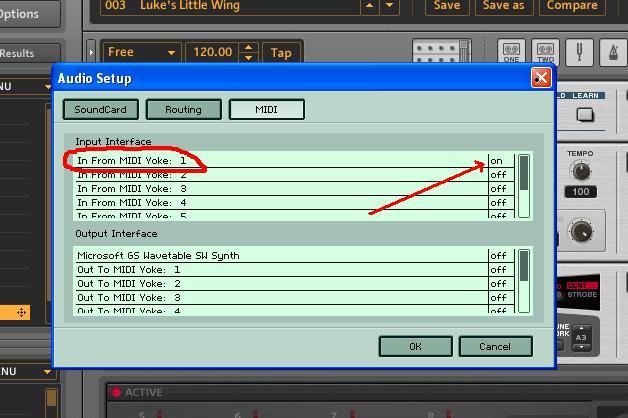628x418 pixels.
Task: Select 'In From MIDI Yoke: 3' row text
Action: (132, 189)
